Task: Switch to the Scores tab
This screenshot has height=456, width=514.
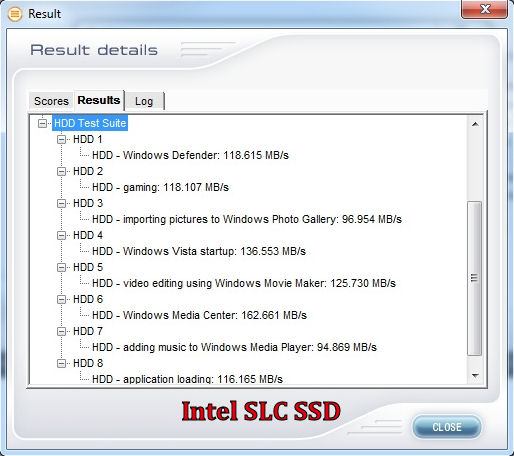Action: (51, 101)
